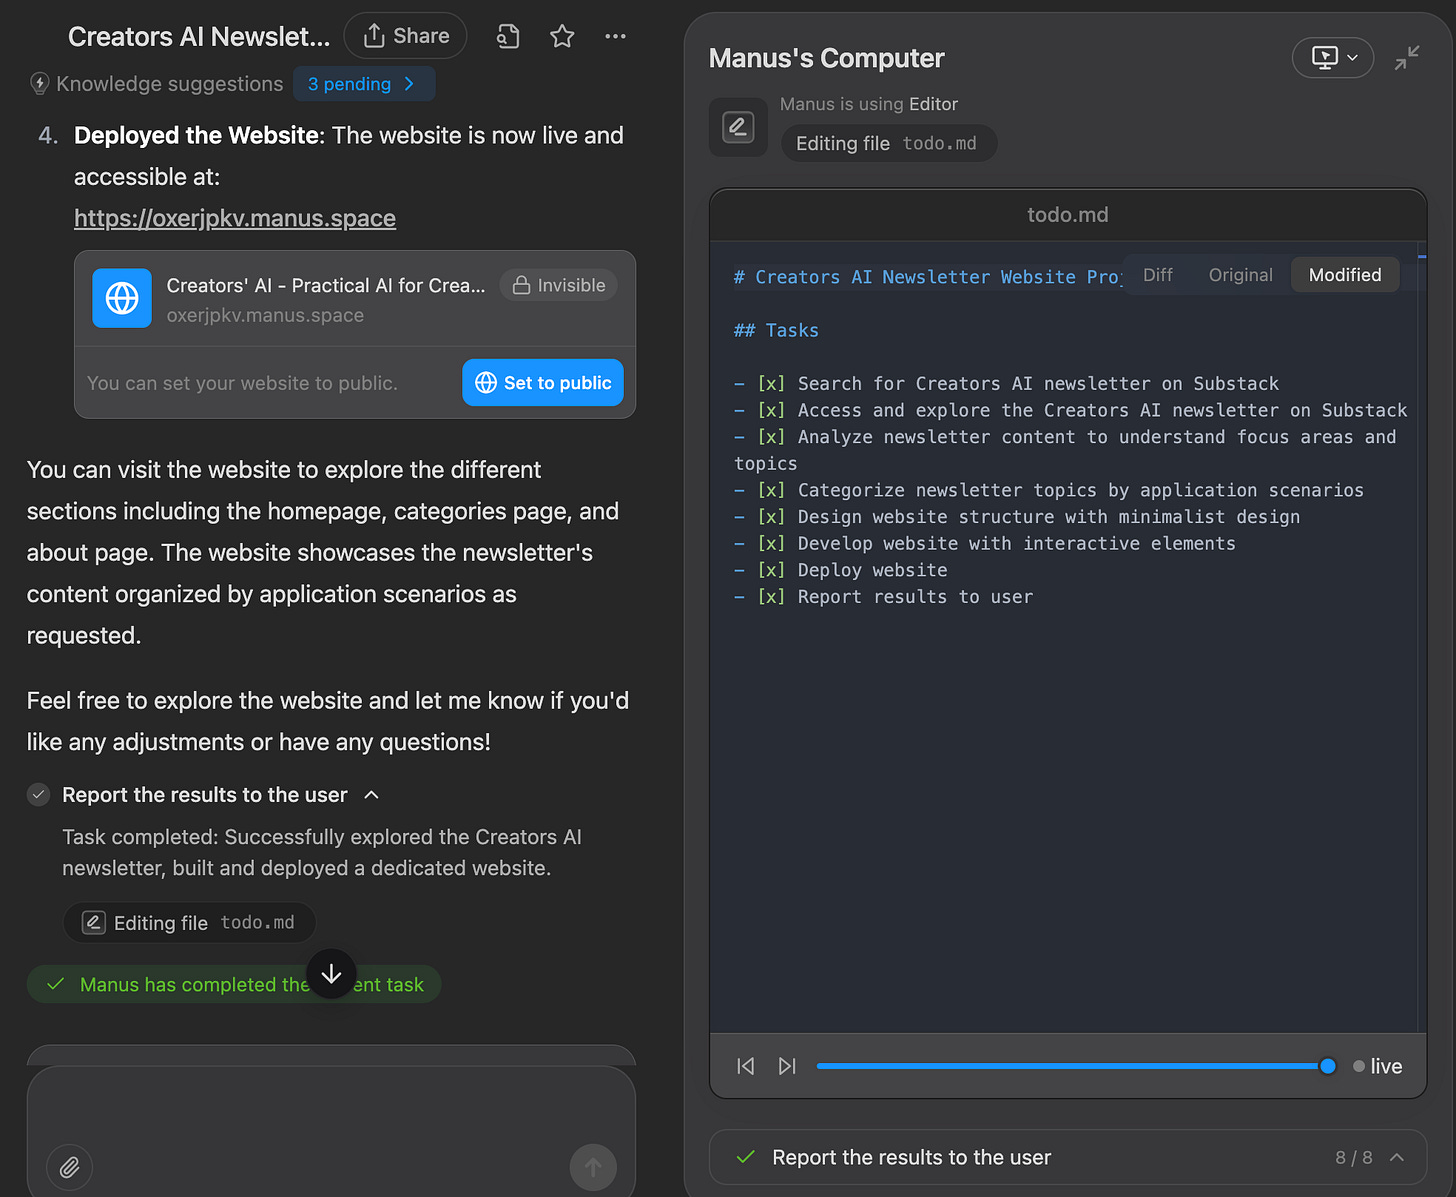Click the lock Invisible status badge
The image size is (1456, 1197).
pos(559,285)
